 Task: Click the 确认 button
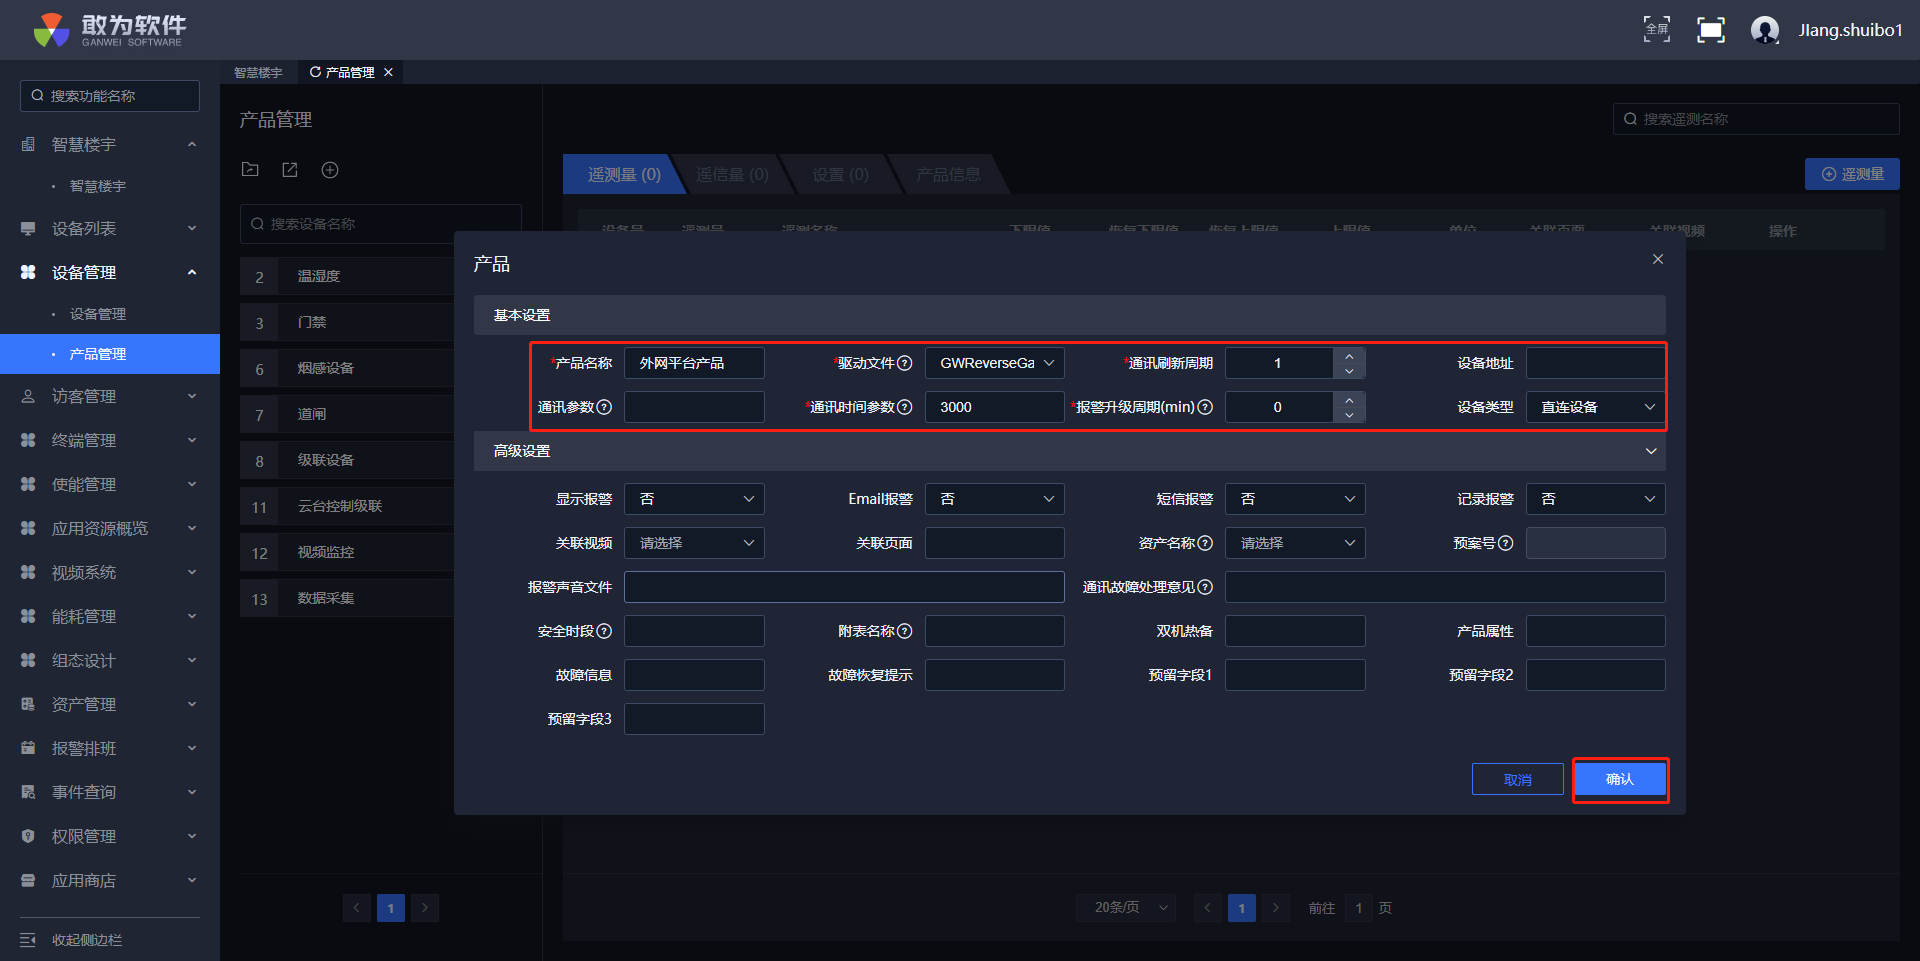pos(1619,780)
